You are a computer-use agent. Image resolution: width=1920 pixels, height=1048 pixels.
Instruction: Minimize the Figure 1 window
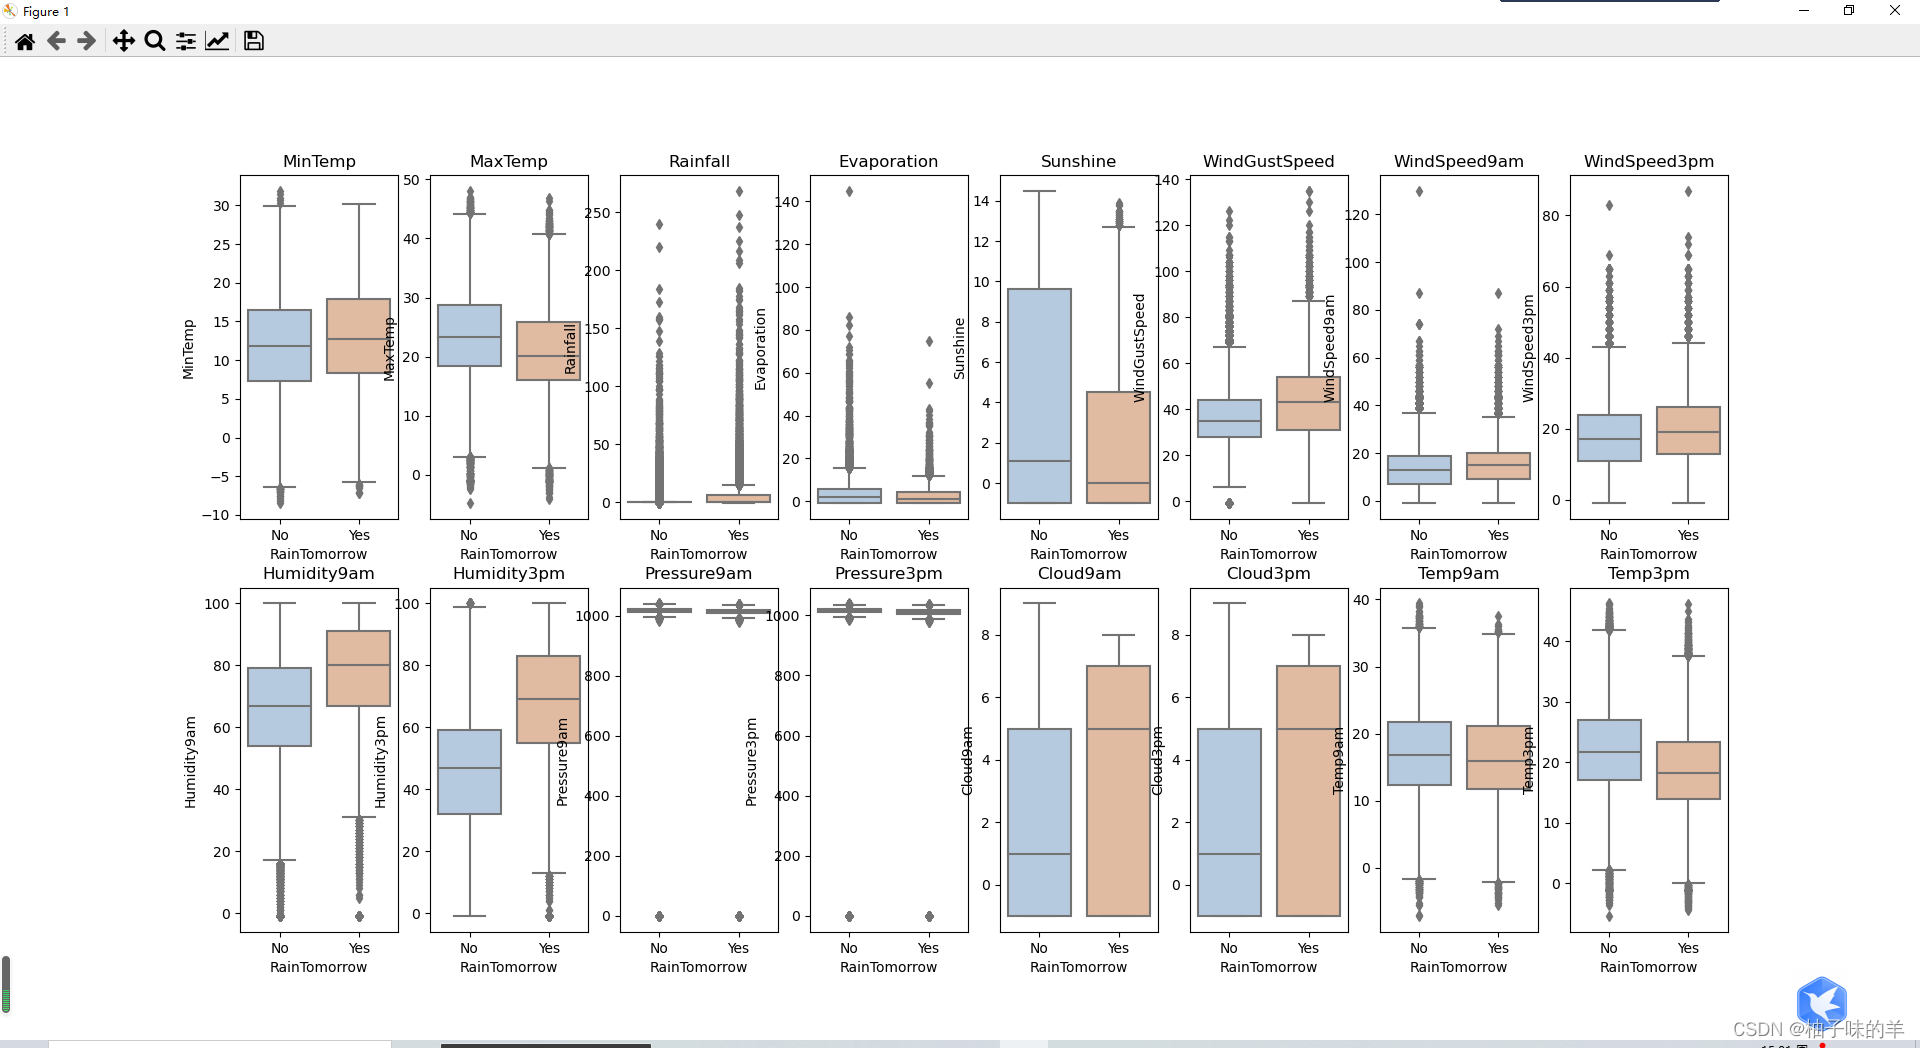1804,11
